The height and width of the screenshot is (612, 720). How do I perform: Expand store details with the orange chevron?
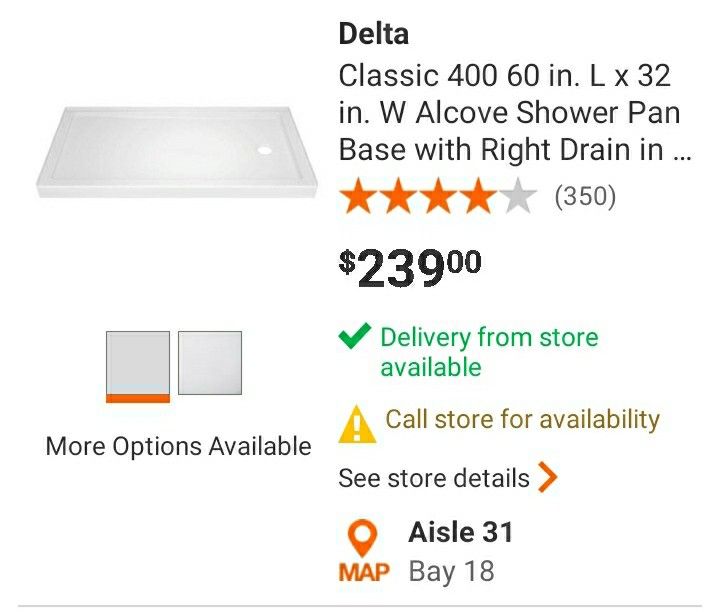click(x=547, y=478)
